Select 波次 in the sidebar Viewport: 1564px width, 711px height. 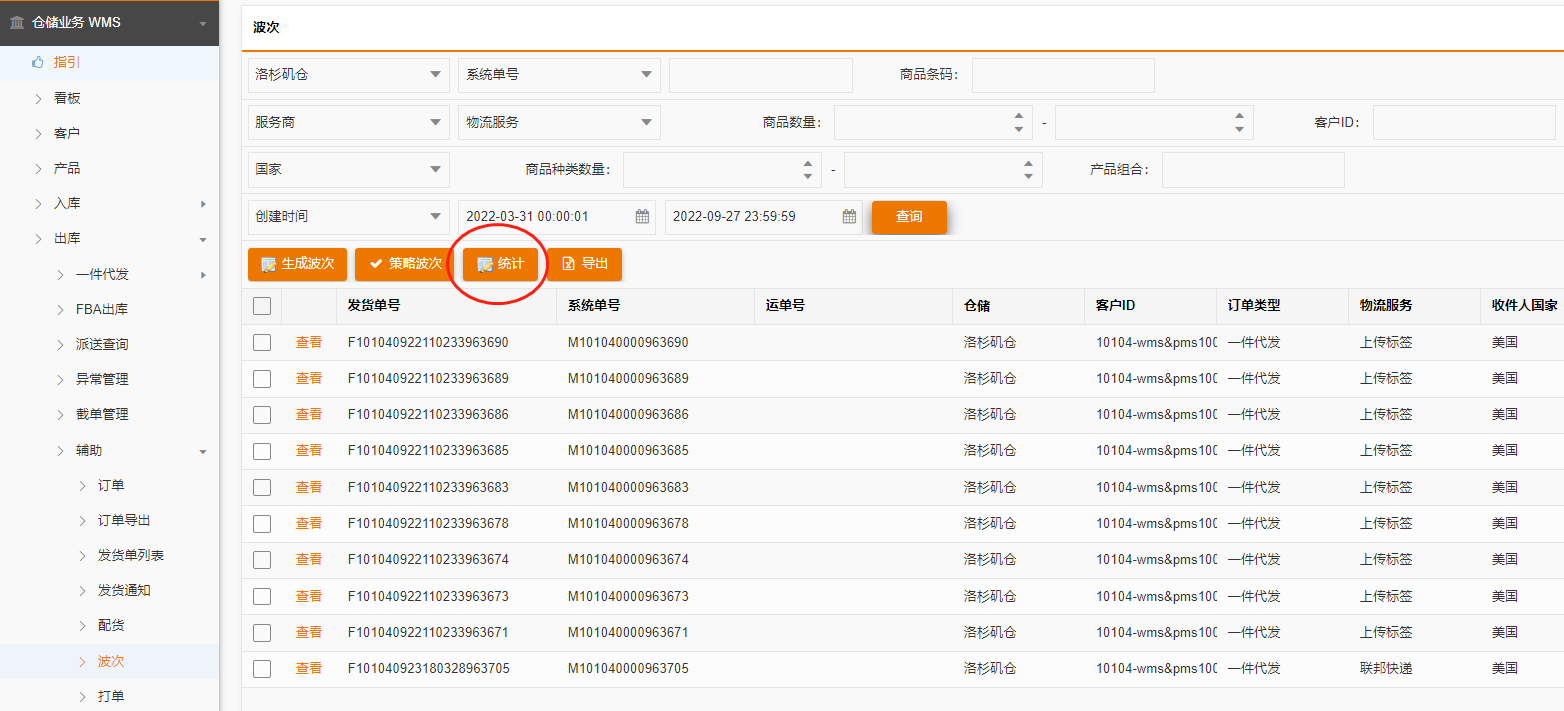pyautogui.click(x=109, y=661)
